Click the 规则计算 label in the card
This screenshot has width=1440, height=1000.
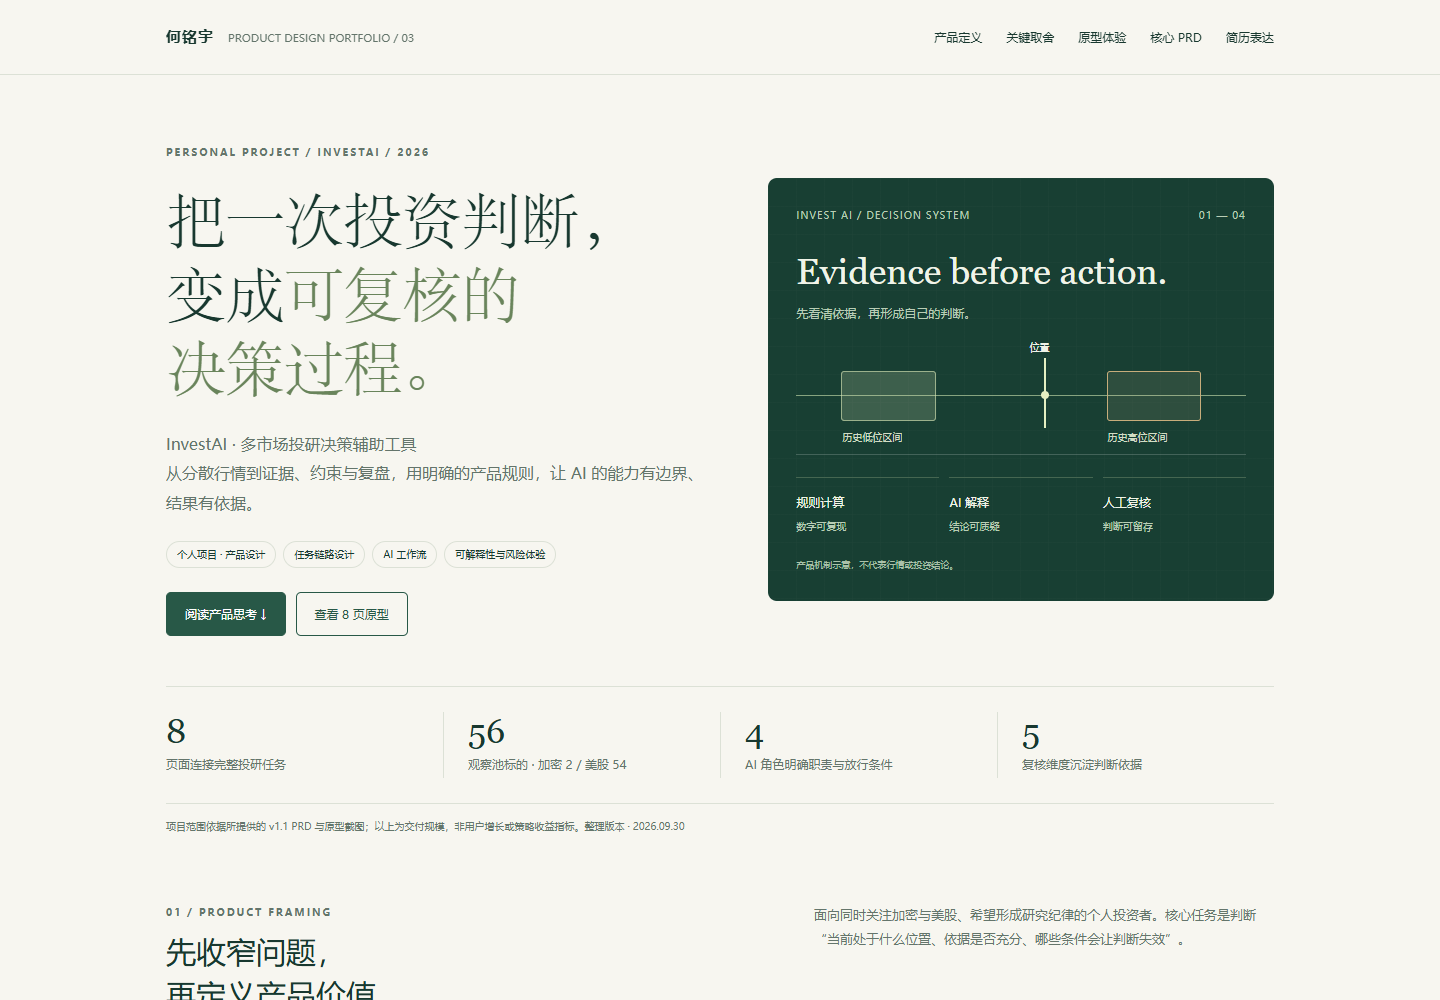(820, 503)
